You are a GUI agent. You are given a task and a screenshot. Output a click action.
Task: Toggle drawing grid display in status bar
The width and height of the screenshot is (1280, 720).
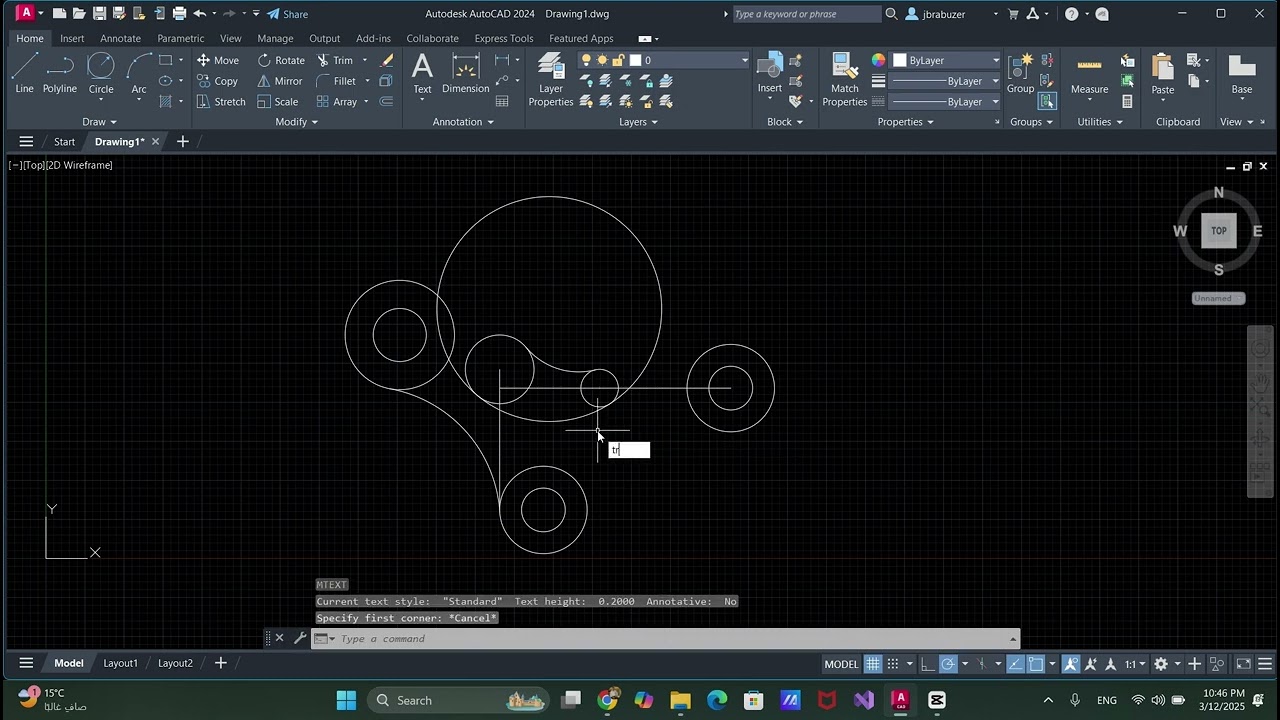pyautogui.click(x=873, y=664)
